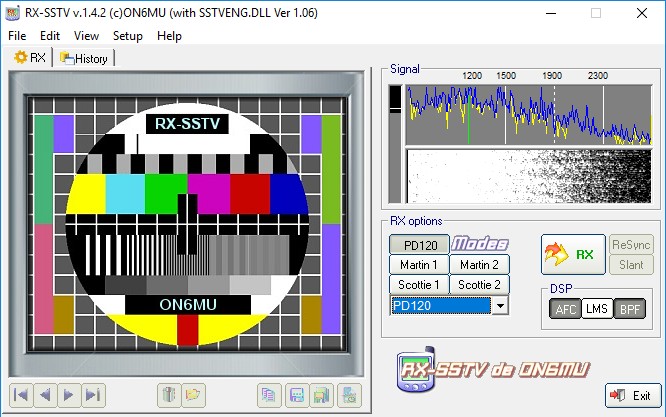666x417 pixels.
Task: Jump to the last received image
Action: (x=92, y=395)
